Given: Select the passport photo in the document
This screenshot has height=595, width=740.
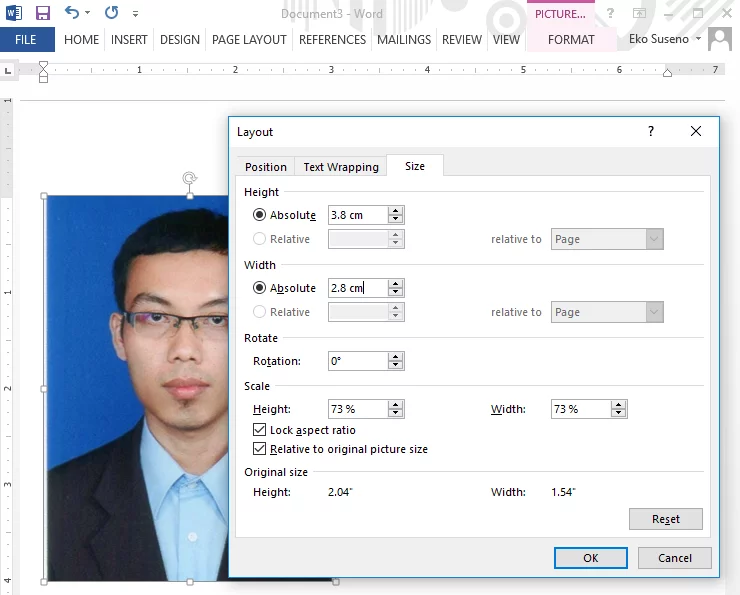Looking at the screenshot, I should 137,389.
